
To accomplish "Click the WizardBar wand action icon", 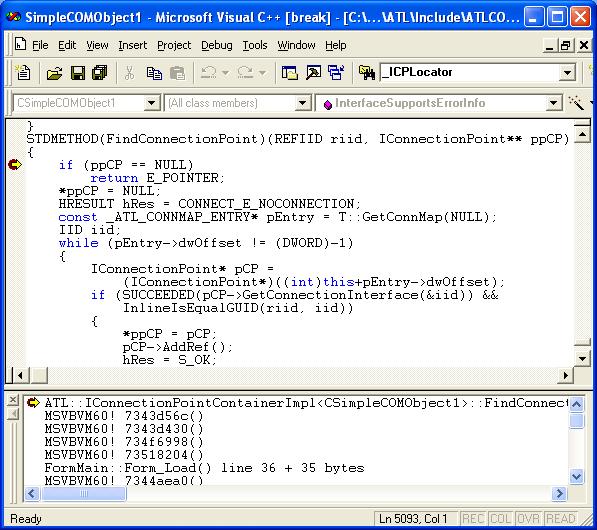I will click(576, 103).
